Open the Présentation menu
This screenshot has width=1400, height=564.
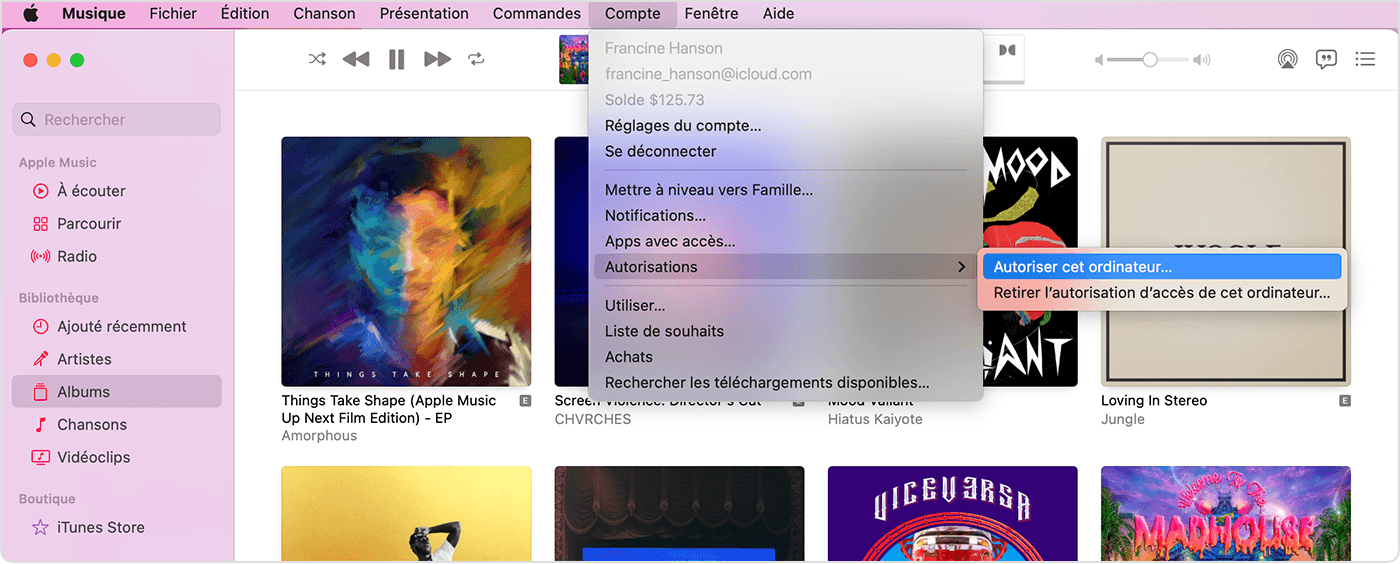coord(424,13)
